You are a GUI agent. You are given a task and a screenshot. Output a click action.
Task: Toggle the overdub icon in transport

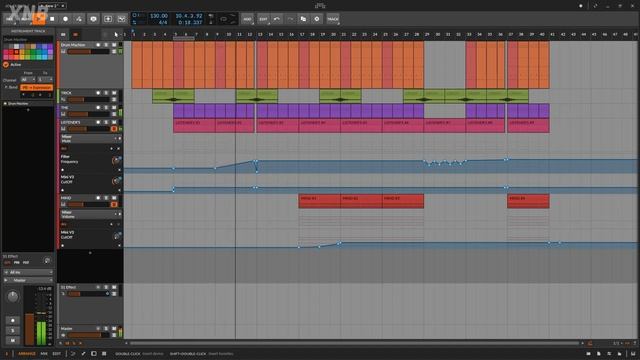(x=93, y=19)
